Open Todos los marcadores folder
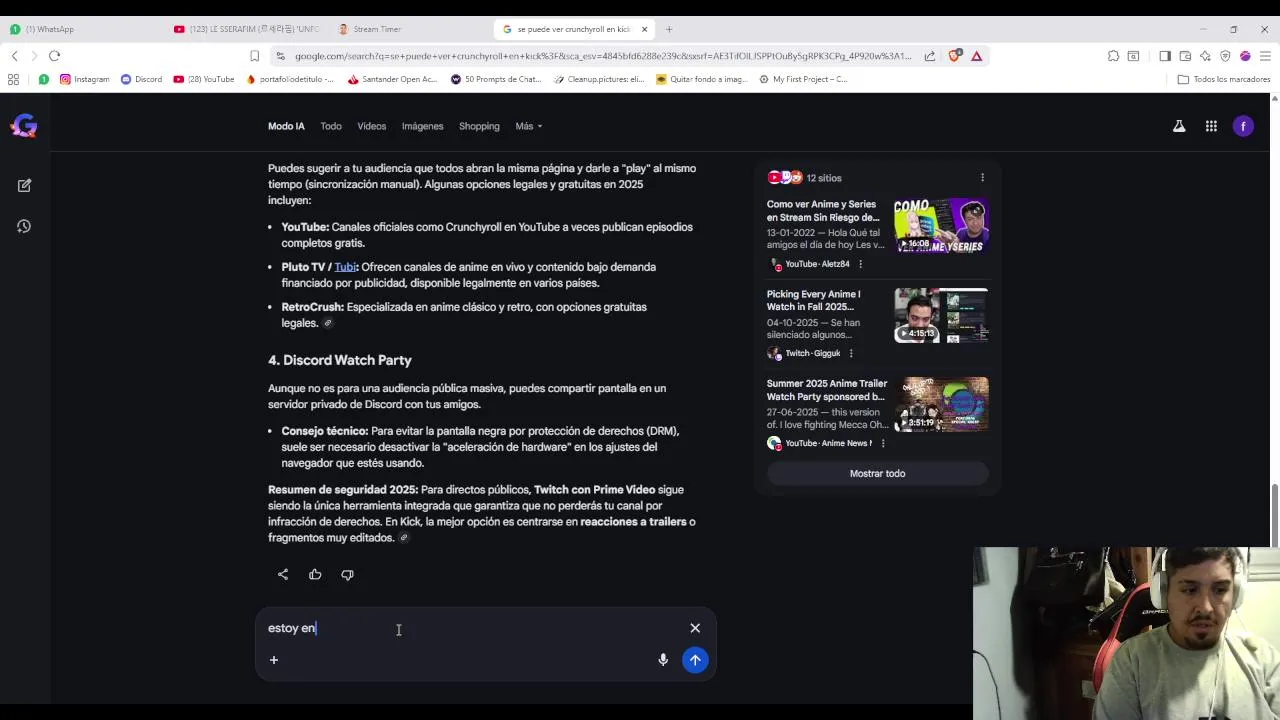Viewport: 1280px width, 720px height. pyautogui.click(x=1224, y=79)
